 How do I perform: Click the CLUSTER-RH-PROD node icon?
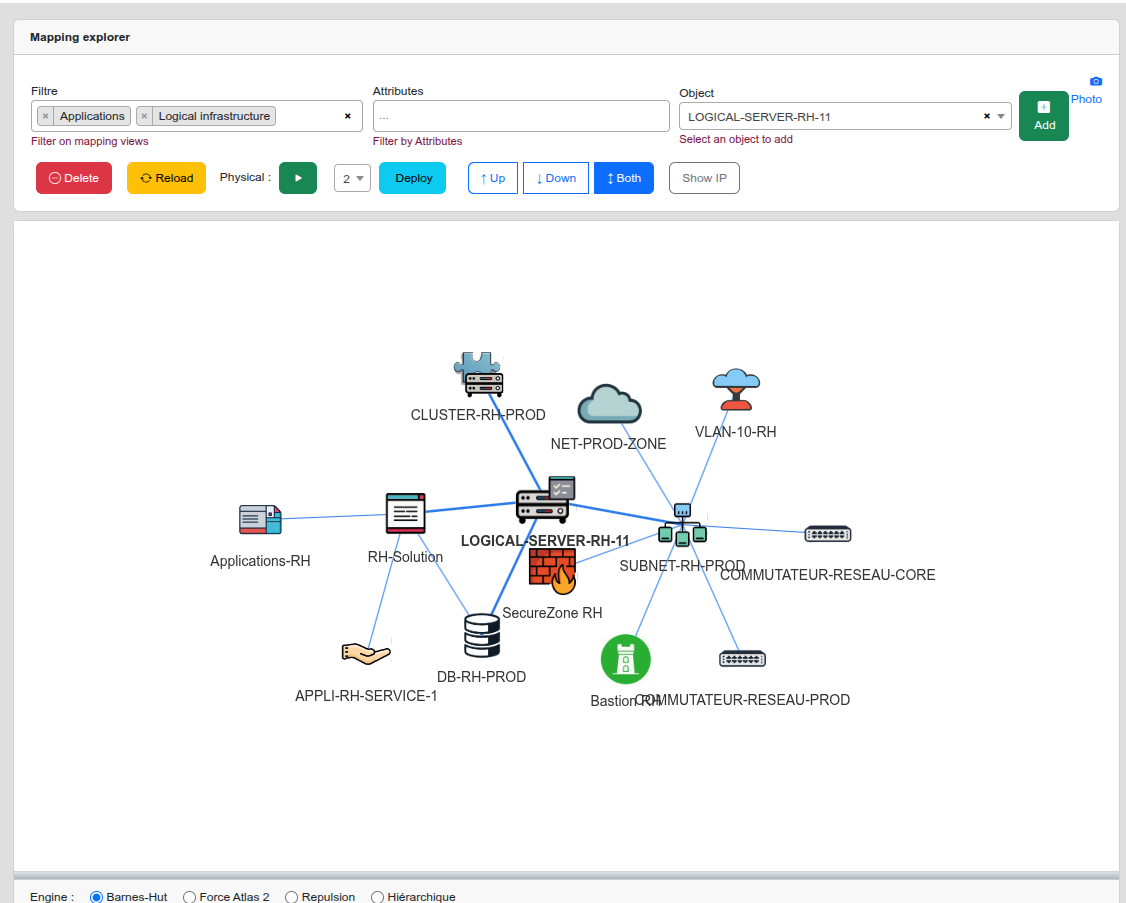479,375
